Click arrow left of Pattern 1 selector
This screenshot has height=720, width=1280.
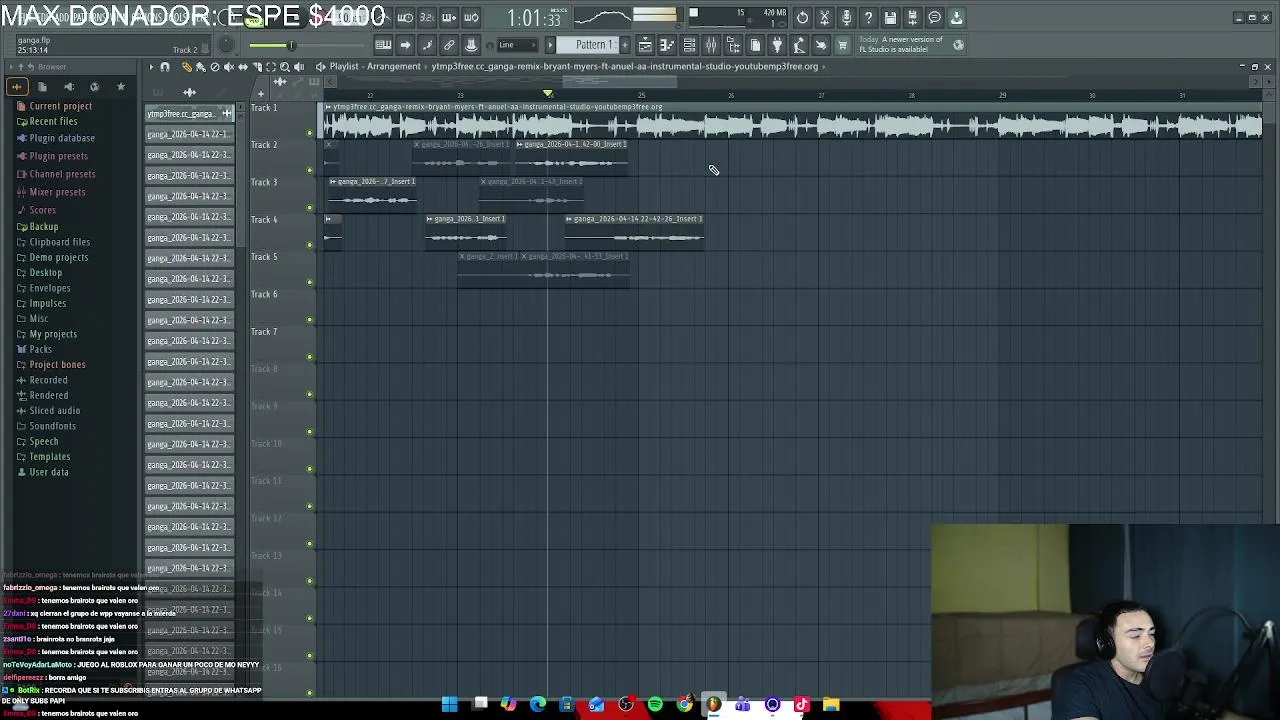[550, 45]
